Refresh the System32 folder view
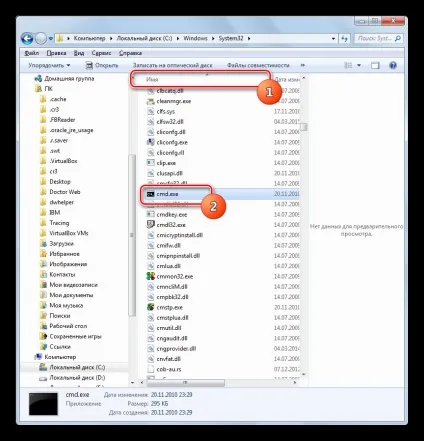The height and width of the screenshot is (441, 424). point(345,39)
